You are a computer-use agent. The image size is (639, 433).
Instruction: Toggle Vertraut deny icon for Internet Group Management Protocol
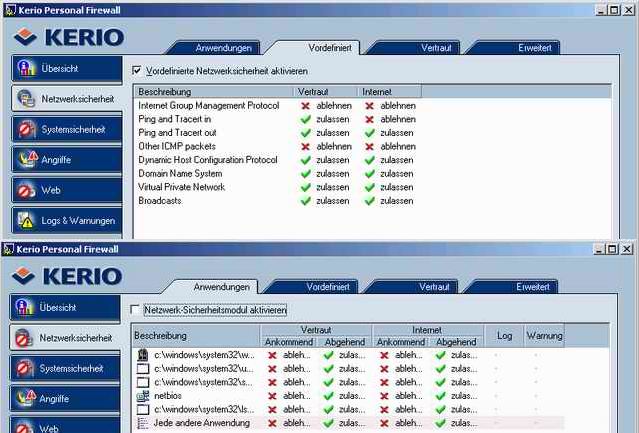(x=305, y=106)
